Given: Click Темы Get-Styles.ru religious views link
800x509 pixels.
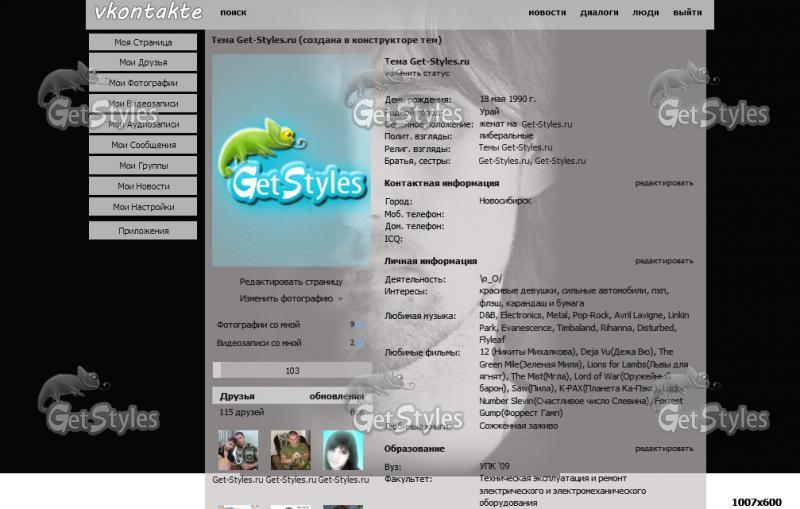Looking at the screenshot, I should click(x=515, y=147).
